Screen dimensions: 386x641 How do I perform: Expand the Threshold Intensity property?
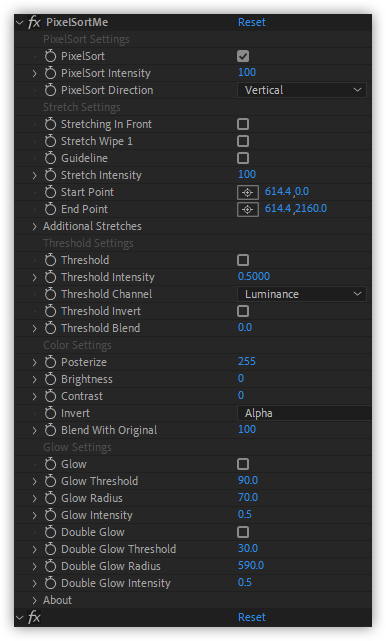[x=35, y=278]
